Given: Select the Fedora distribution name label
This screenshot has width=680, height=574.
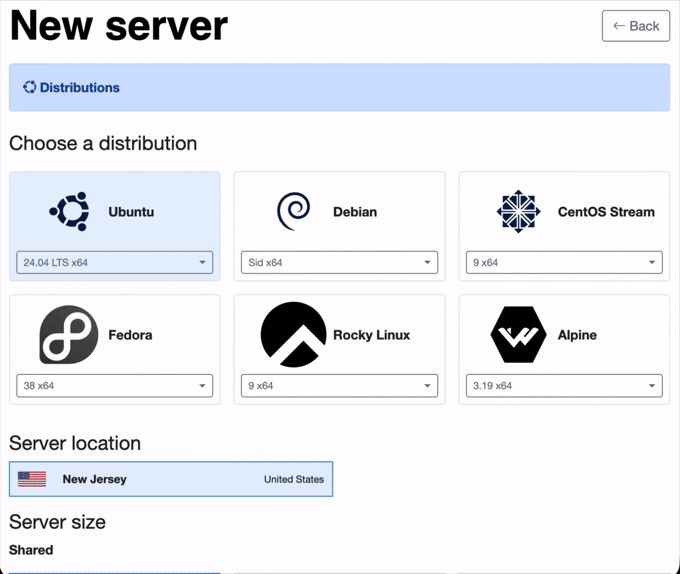Looking at the screenshot, I should point(130,335).
